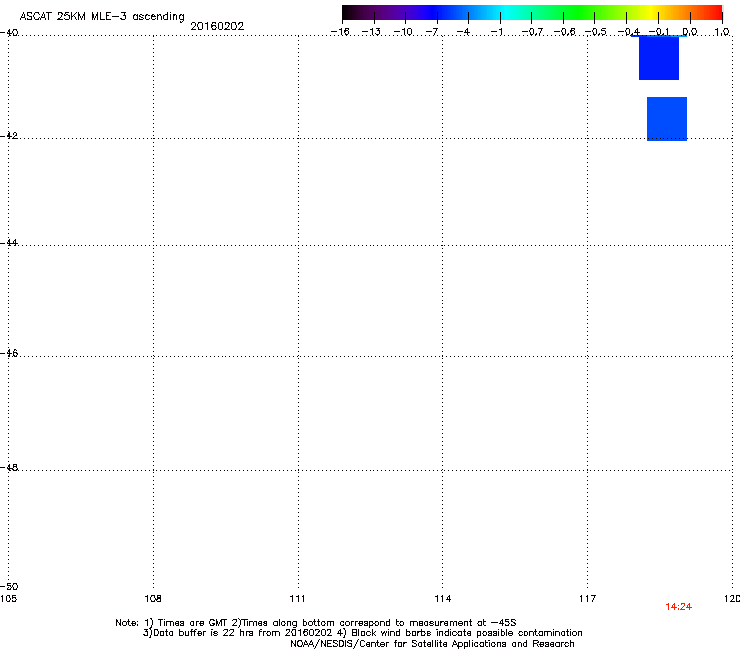Click the longitude label 111
The image size is (740, 650).
(x=297, y=599)
